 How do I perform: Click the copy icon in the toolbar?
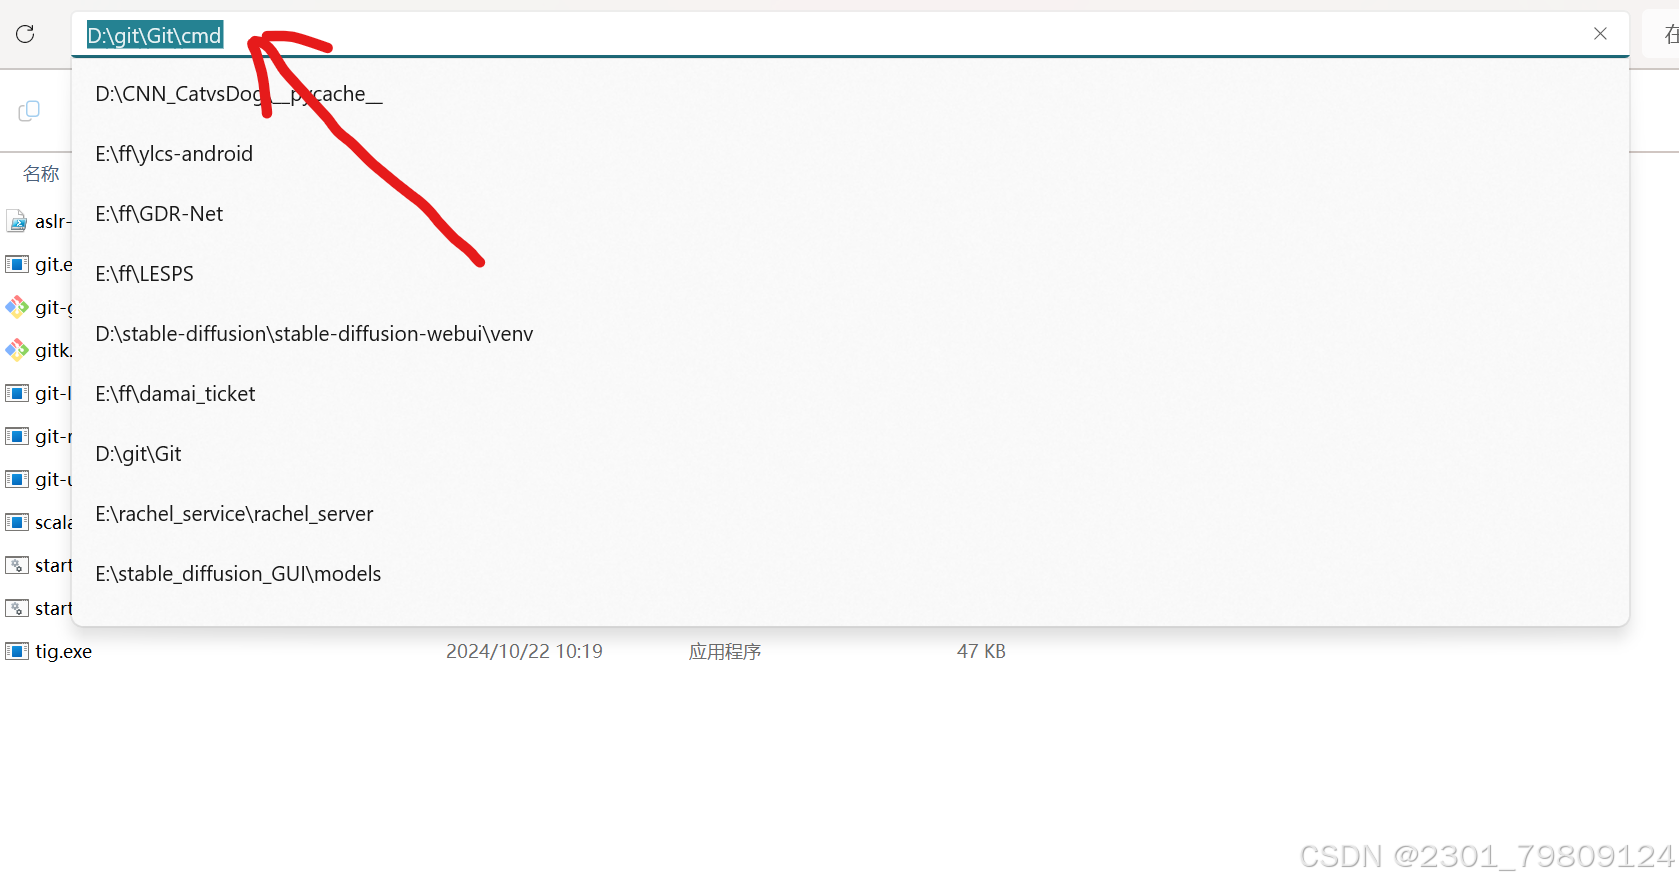(x=29, y=110)
